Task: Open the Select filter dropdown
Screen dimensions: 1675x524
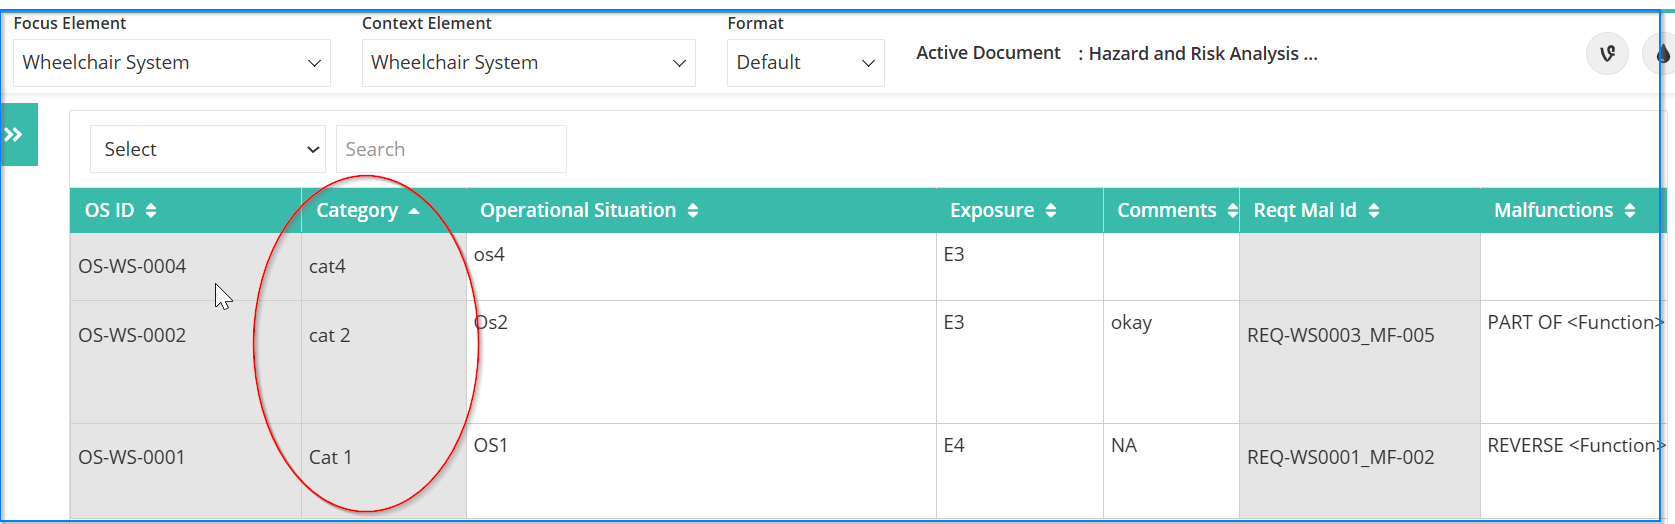Action: click(x=208, y=149)
